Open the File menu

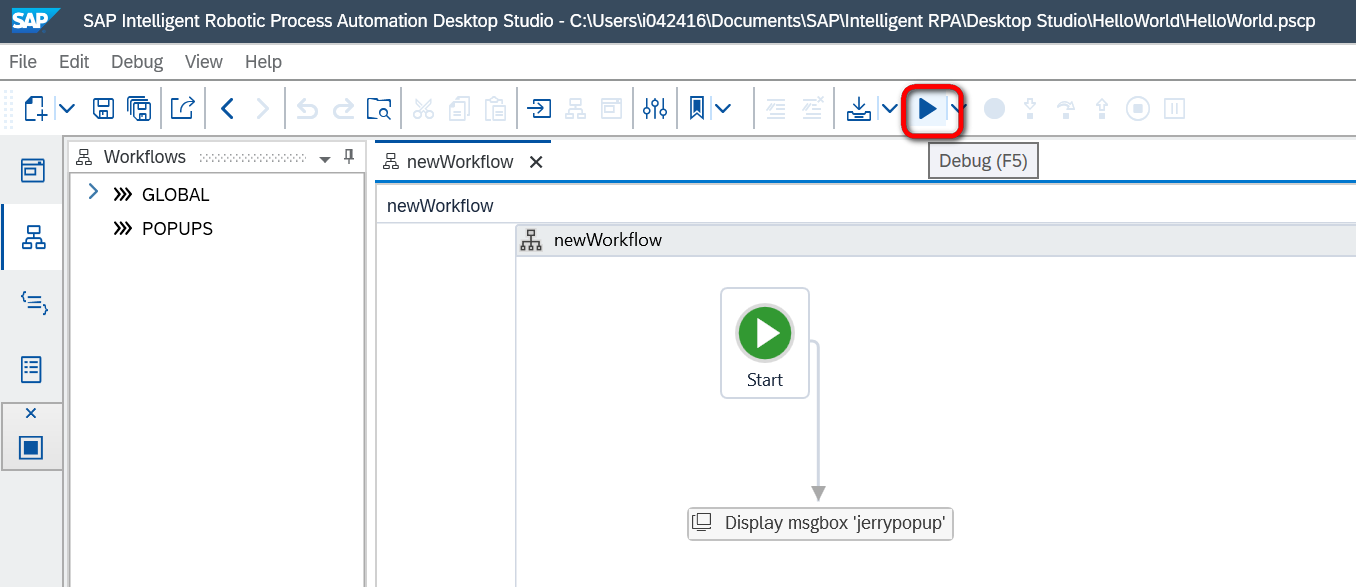(x=23, y=62)
